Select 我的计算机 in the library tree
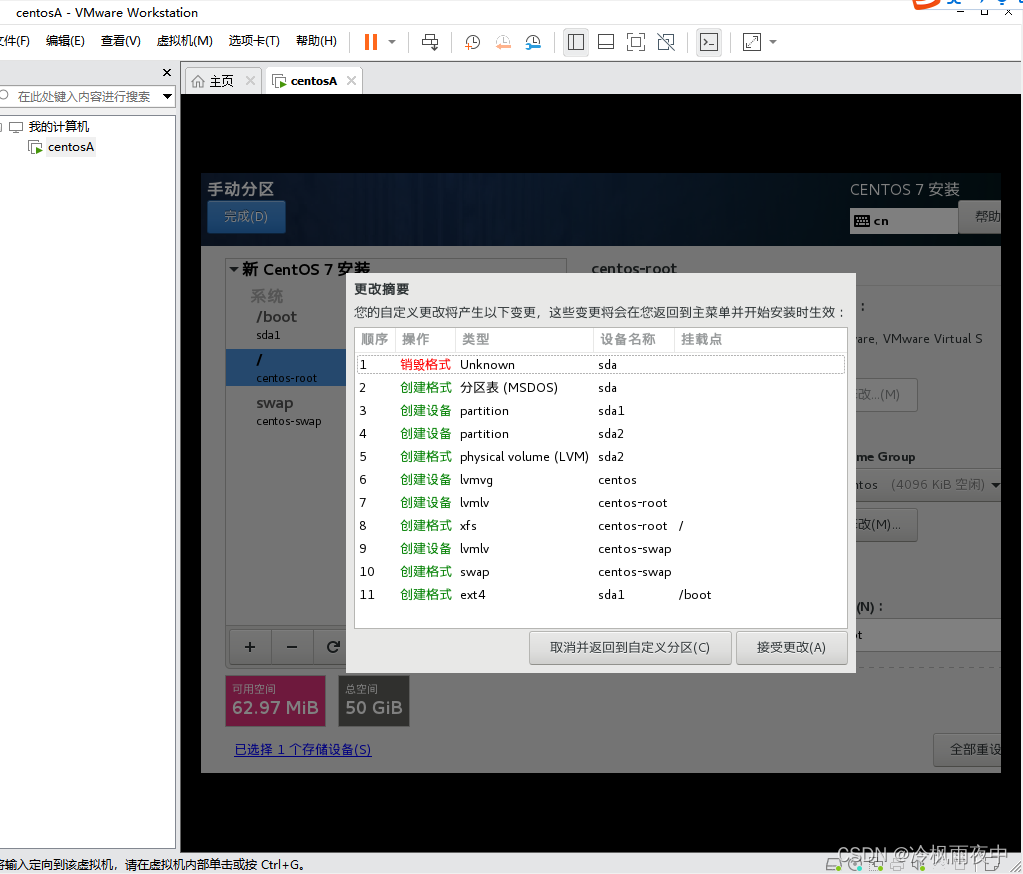This screenshot has width=1023, height=874. (x=59, y=127)
